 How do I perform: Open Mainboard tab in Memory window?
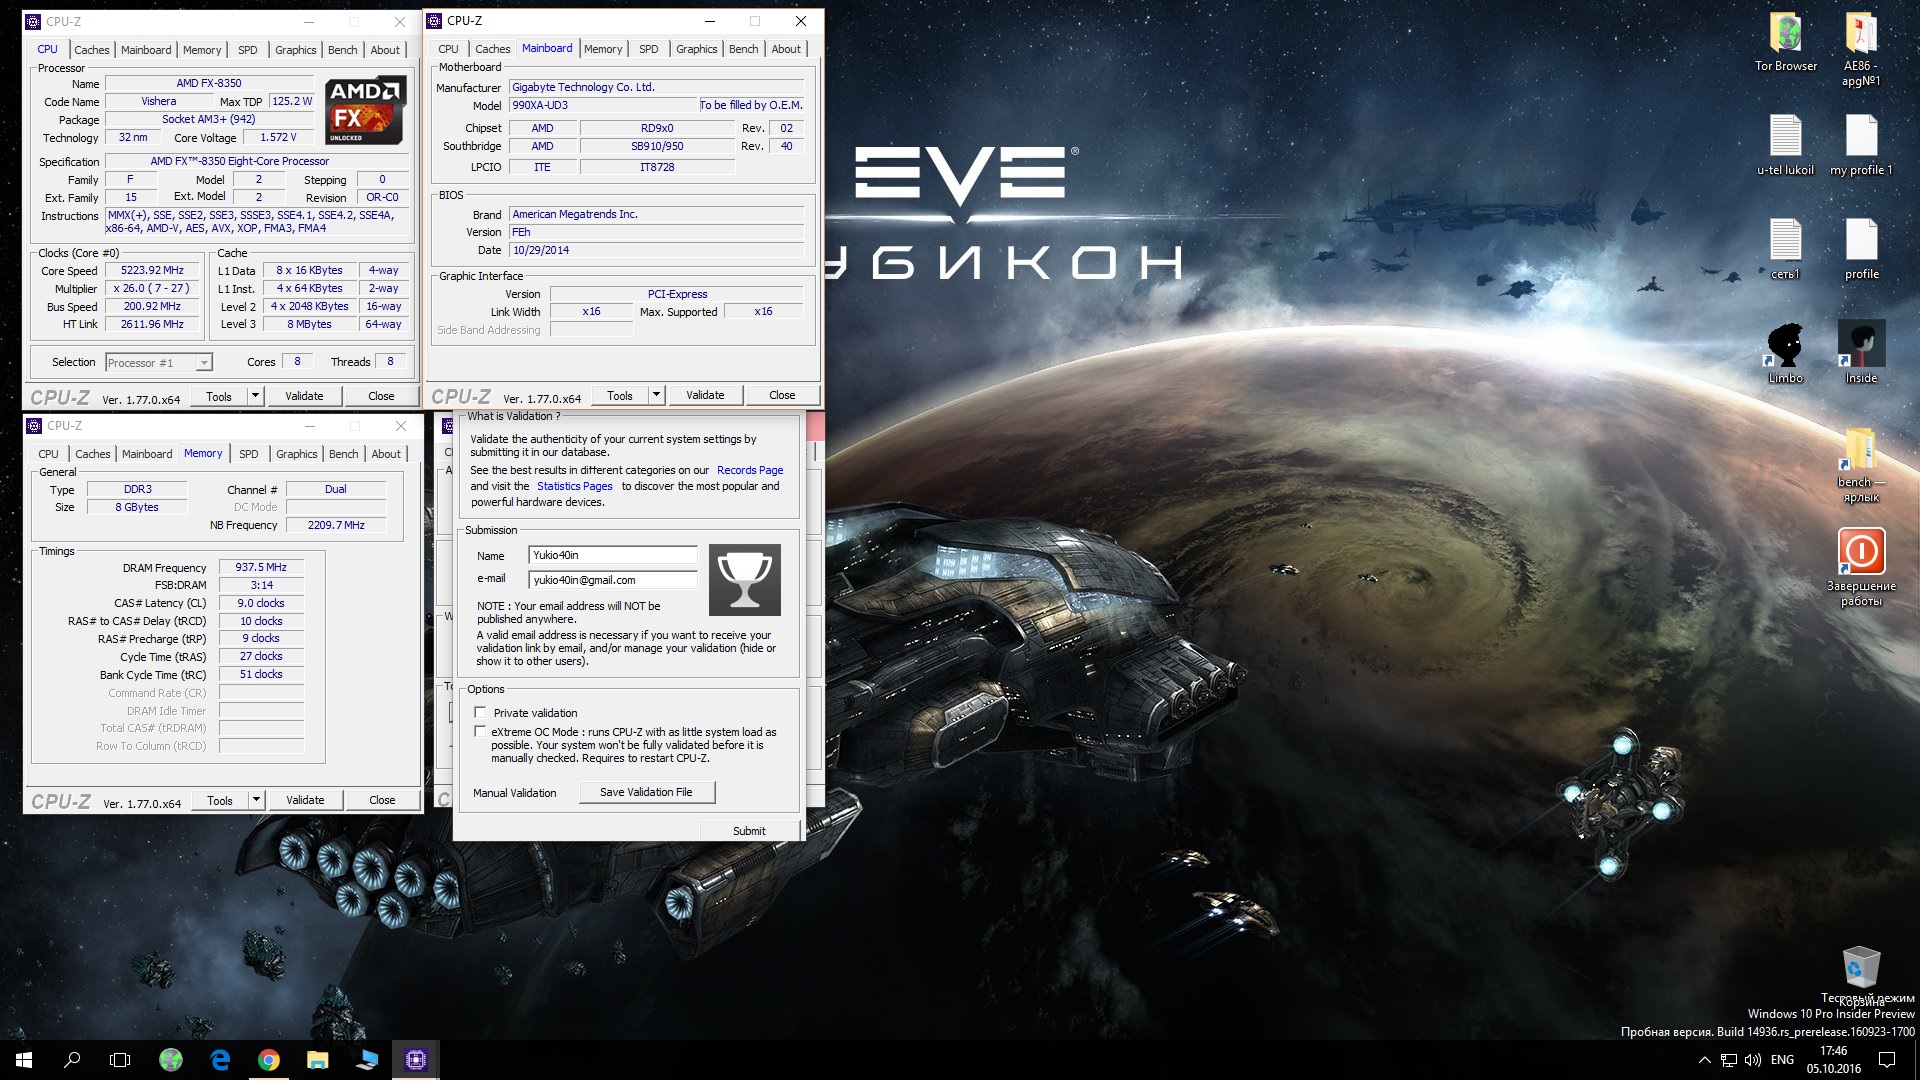pos(147,453)
